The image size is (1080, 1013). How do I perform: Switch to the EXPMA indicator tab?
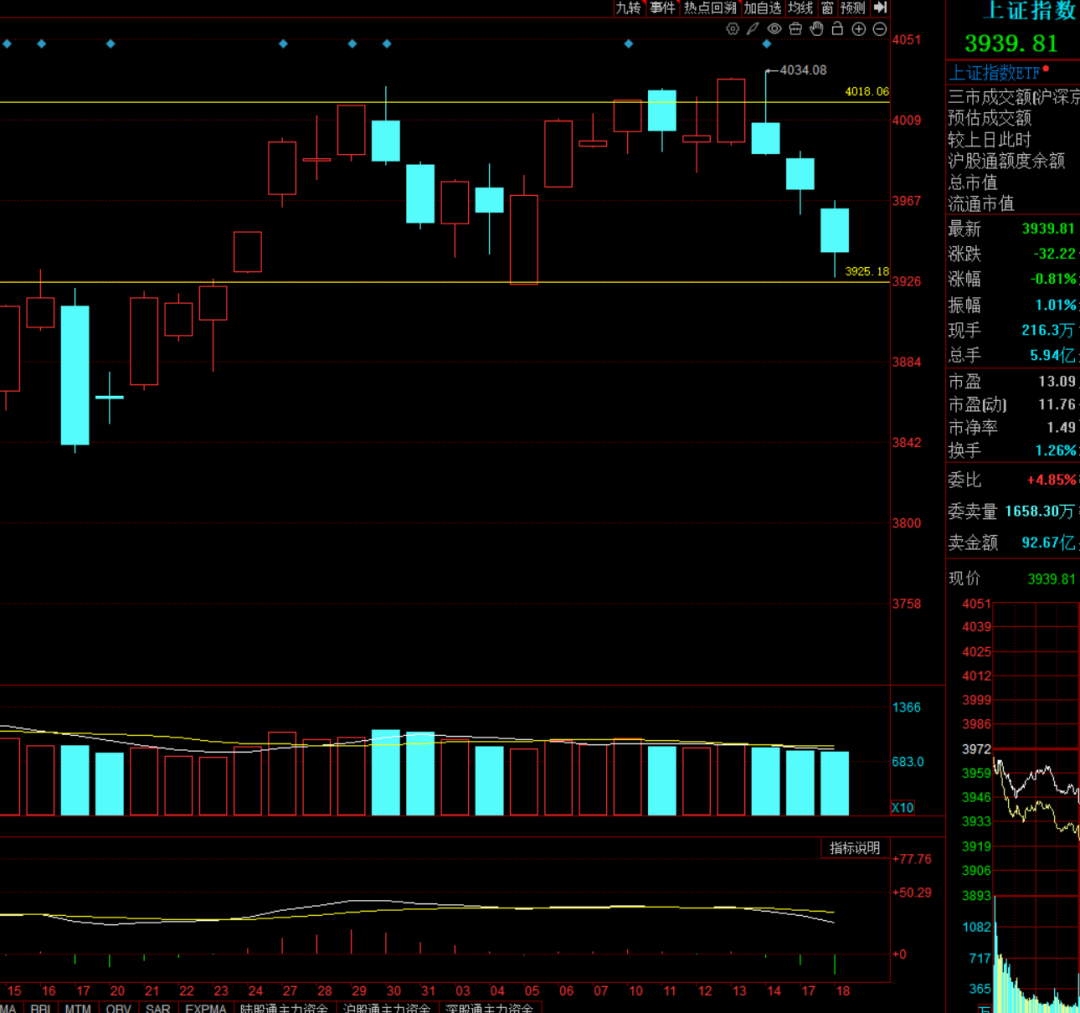[206, 1007]
